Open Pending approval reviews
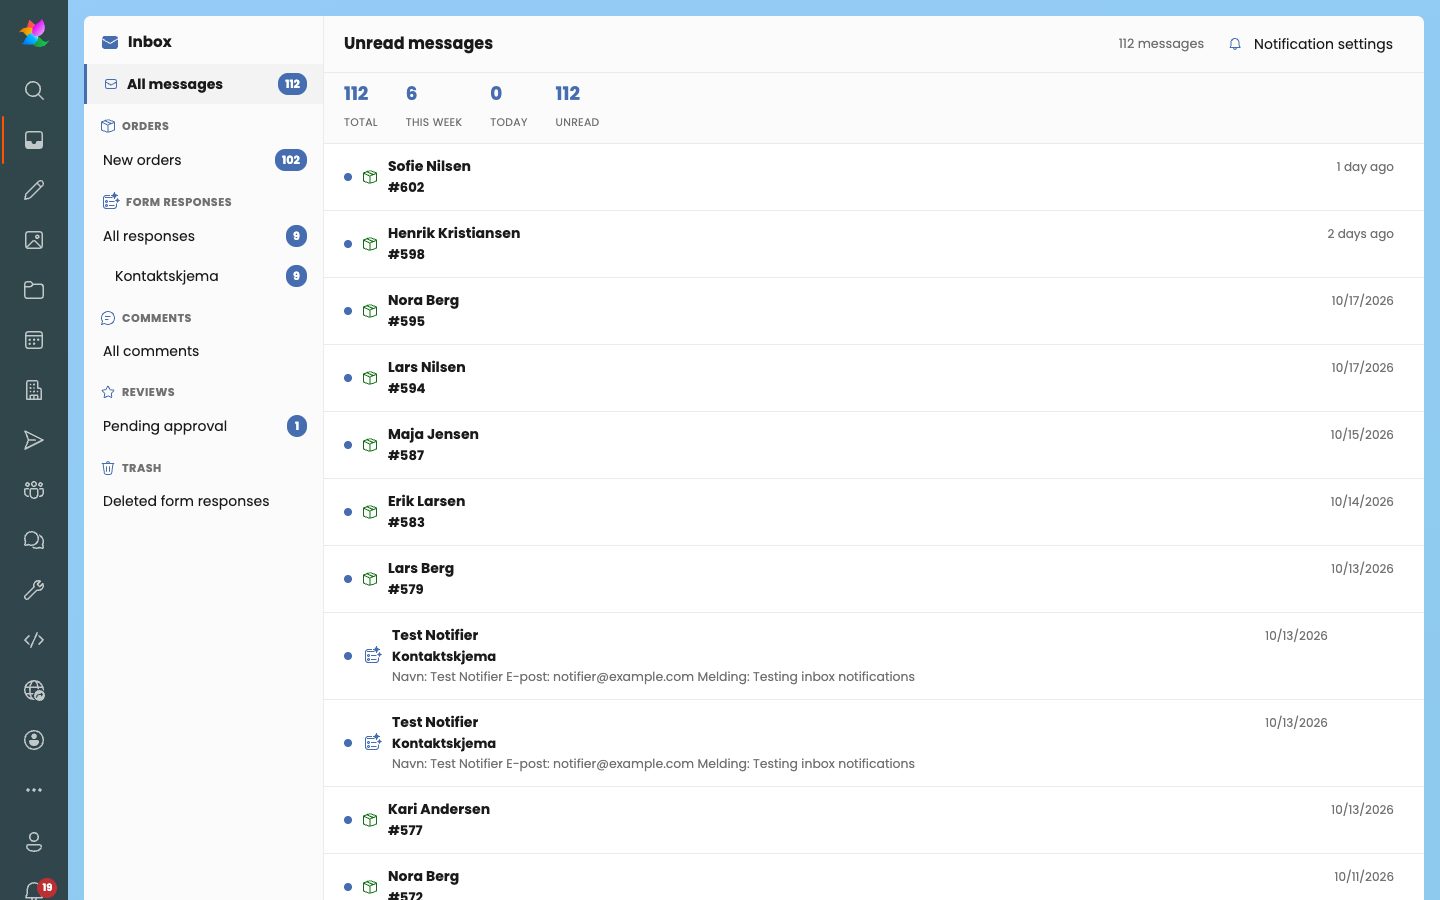This screenshot has width=1440, height=900. tap(204, 426)
